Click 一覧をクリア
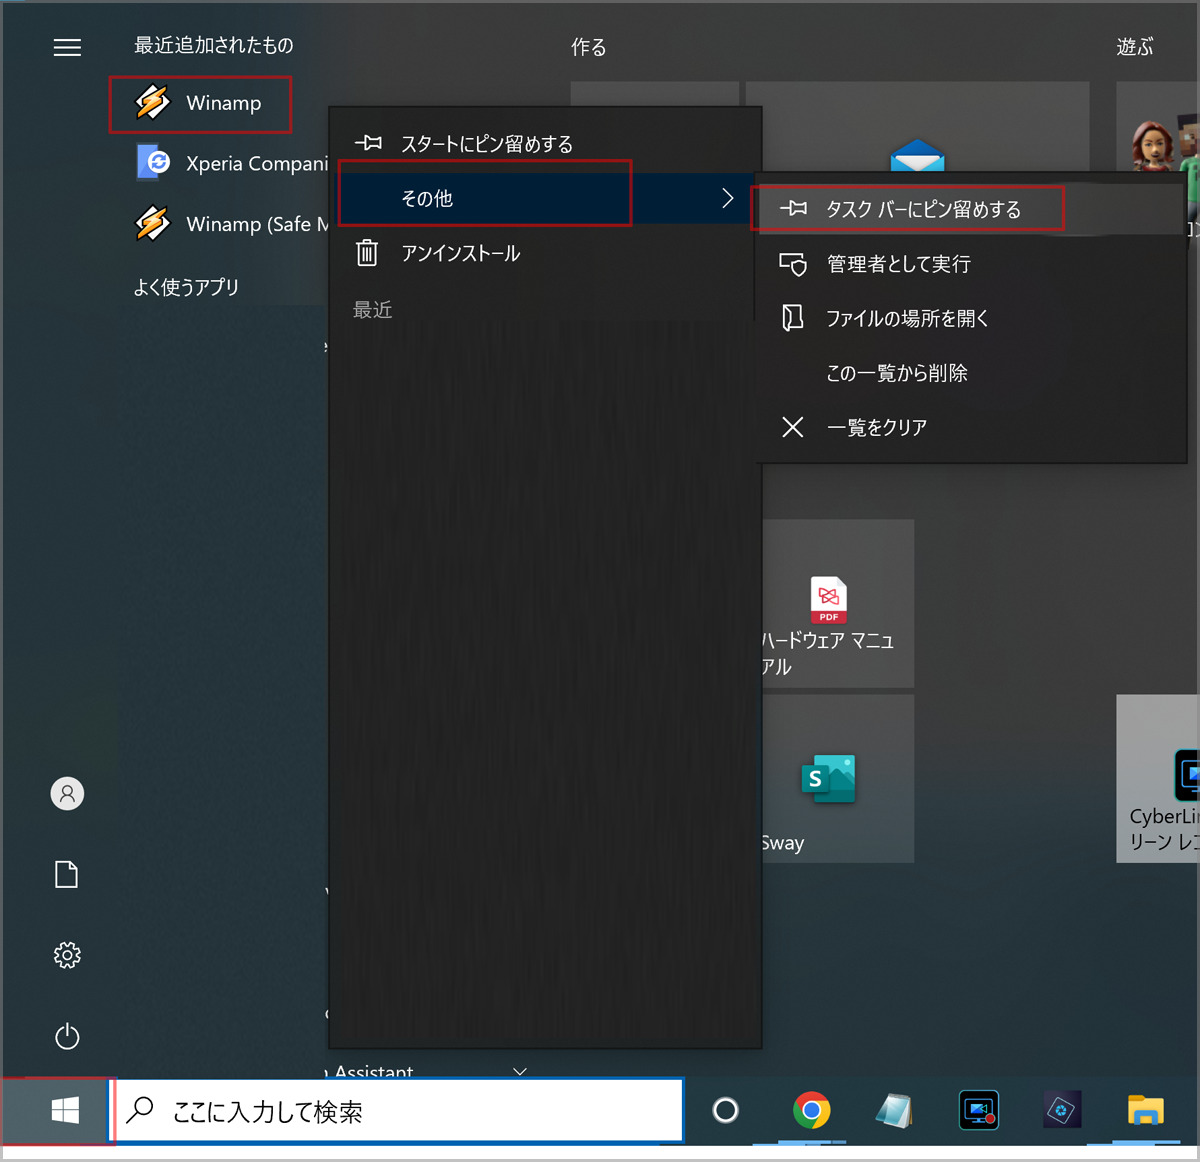This screenshot has height=1162, width=1200. pos(970,428)
